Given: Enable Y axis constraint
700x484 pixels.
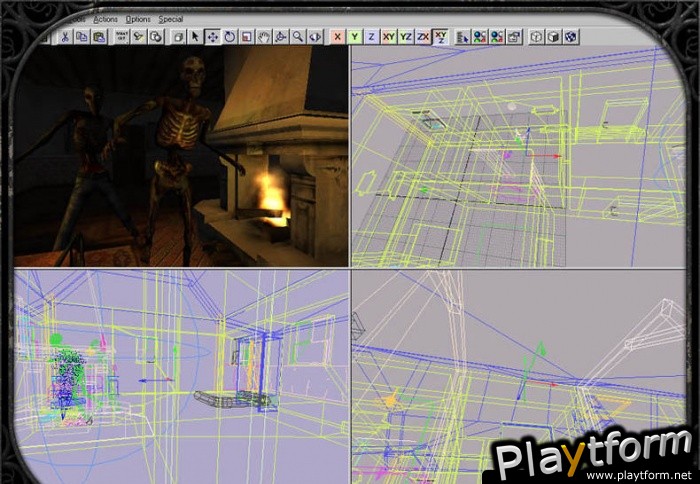Looking at the screenshot, I should point(354,37).
